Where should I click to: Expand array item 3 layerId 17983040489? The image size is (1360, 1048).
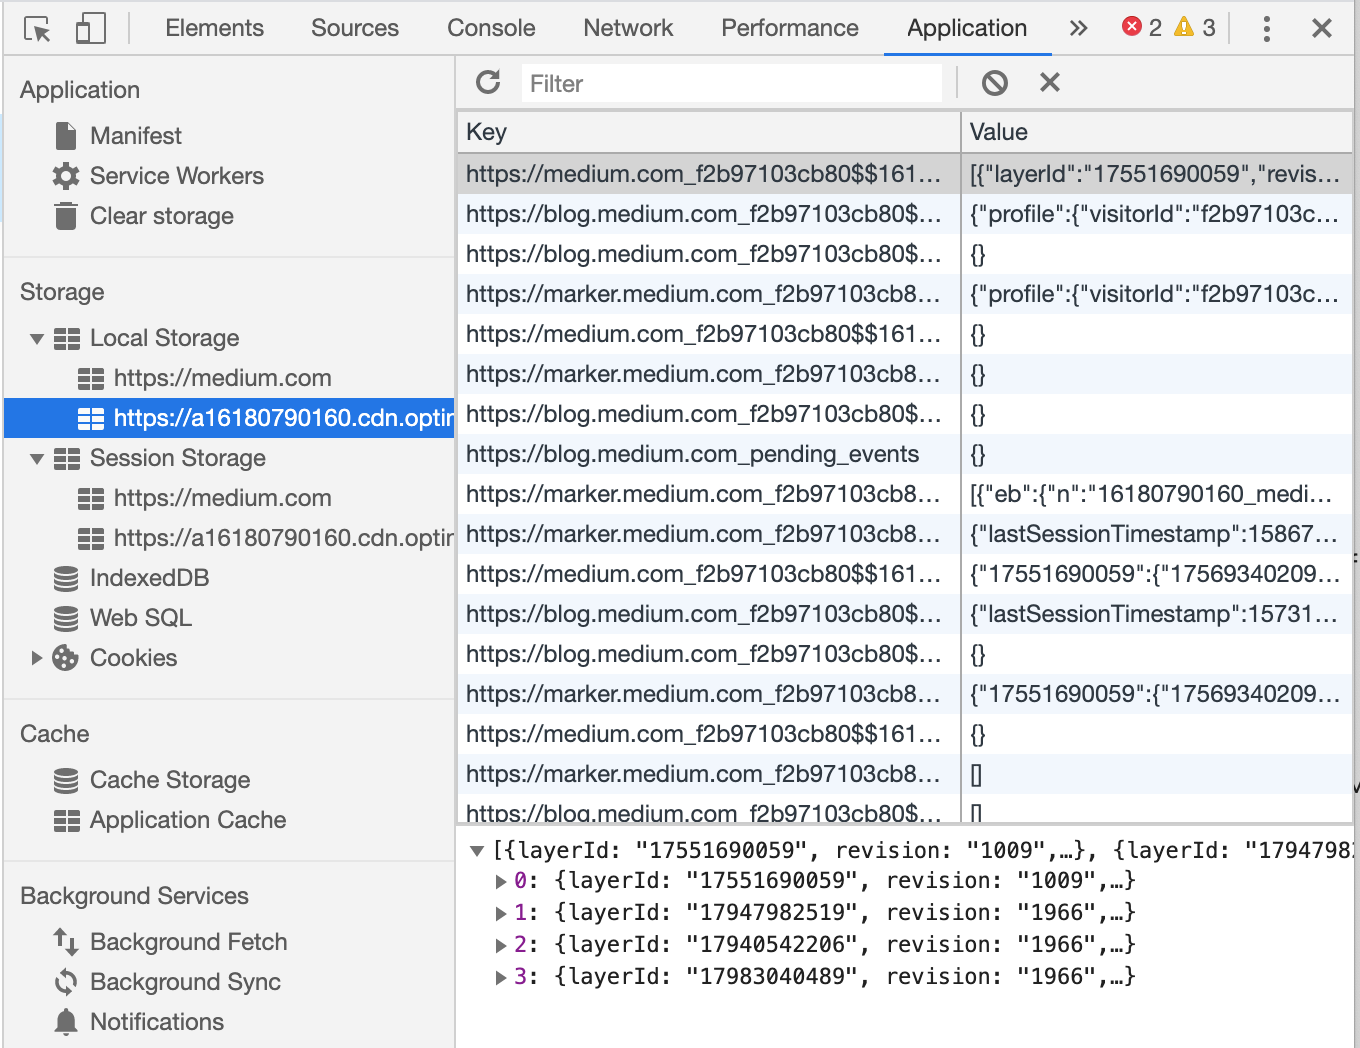(501, 977)
